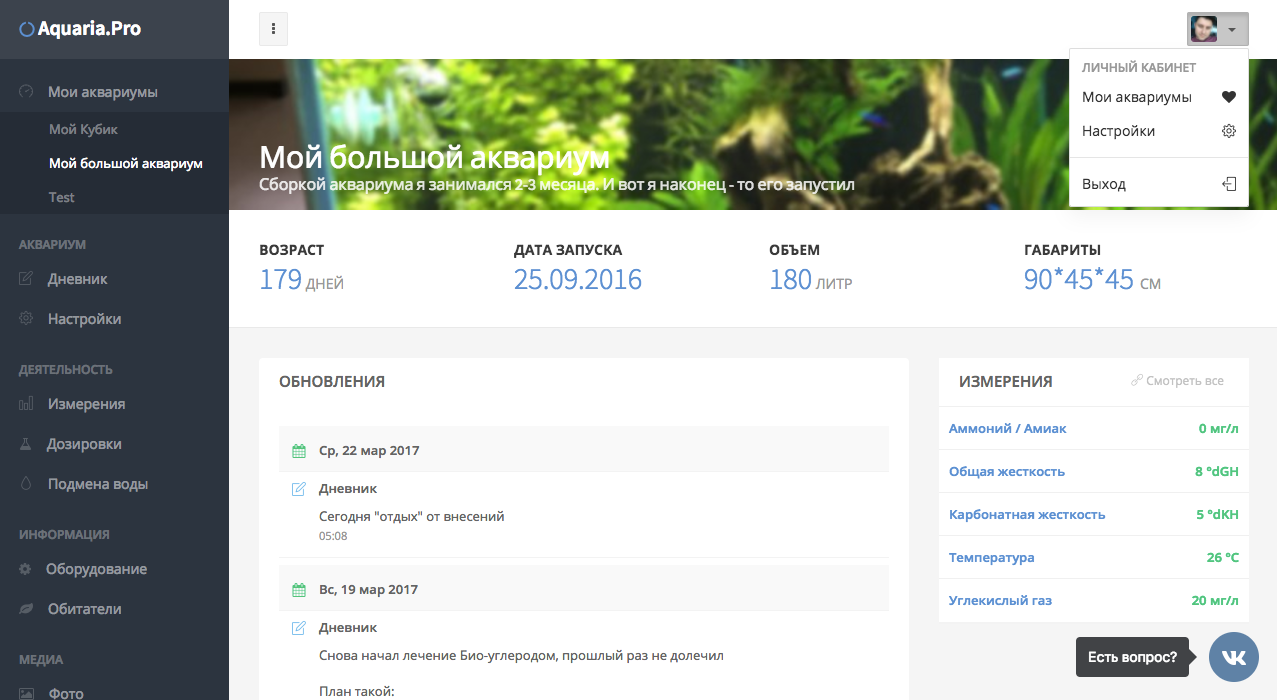The width and height of the screenshot is (1277, 700).
Task: Click the calendar icon for Вс, 19 мар 2017
Action: click(298, 590)
